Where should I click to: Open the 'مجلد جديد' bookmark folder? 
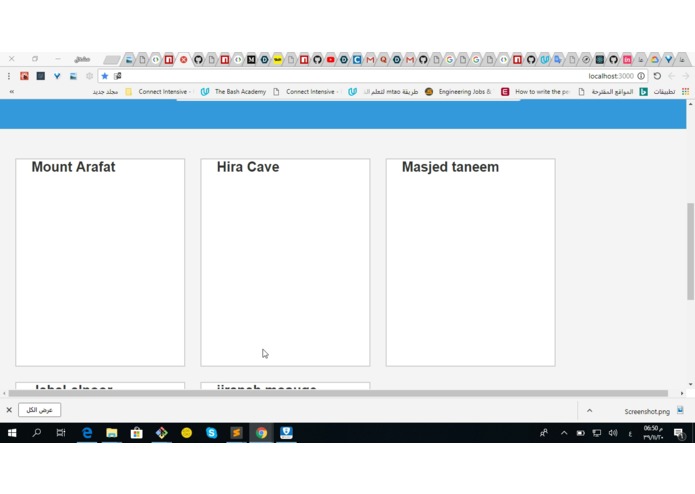tap(112, 92)
